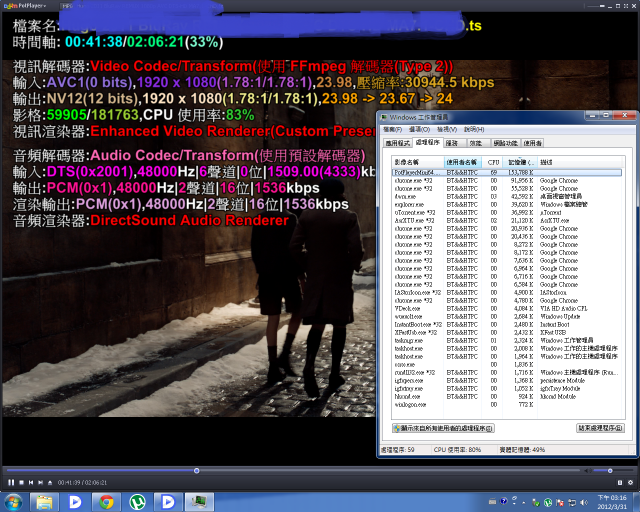Open the 檔案(F) menu in Task Manager
This screenshot has height=512, width=640.
[x=393, y=129]
